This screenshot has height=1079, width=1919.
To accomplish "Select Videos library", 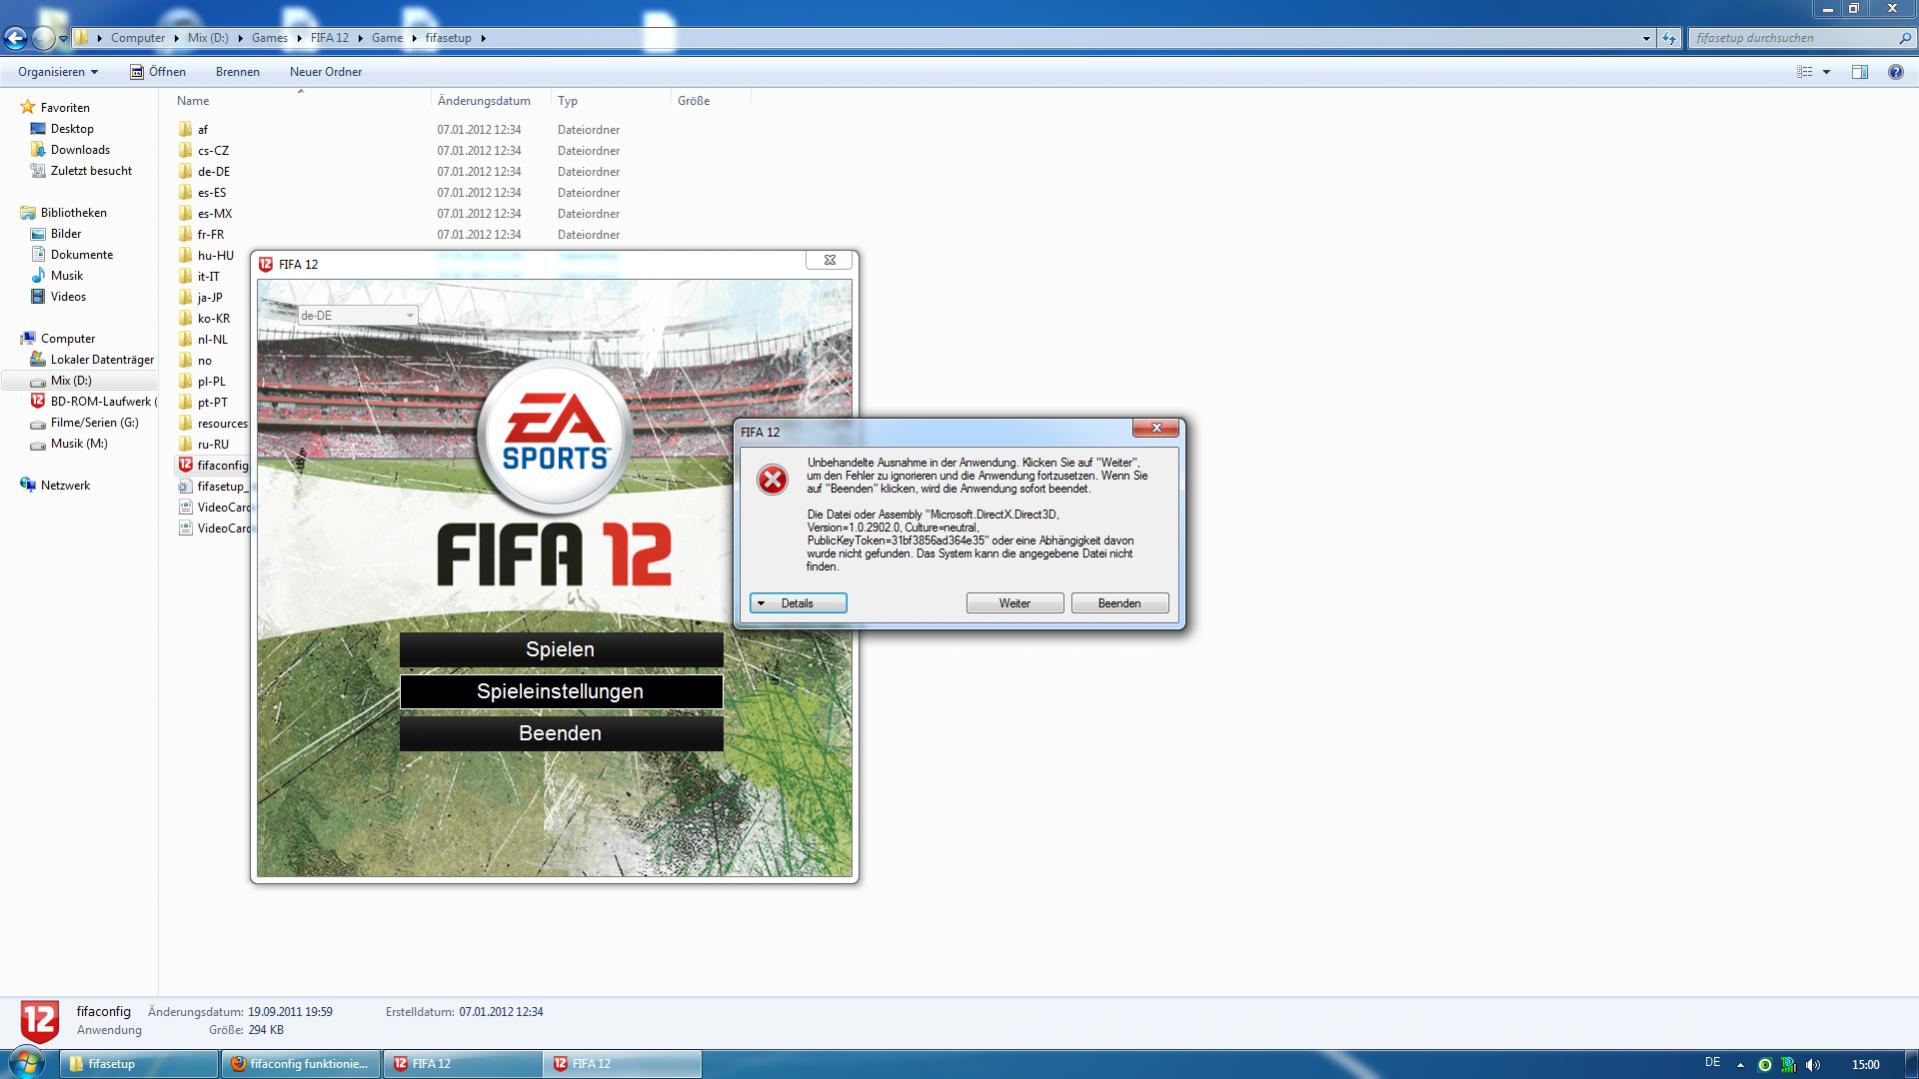I will tap(68, 296).
